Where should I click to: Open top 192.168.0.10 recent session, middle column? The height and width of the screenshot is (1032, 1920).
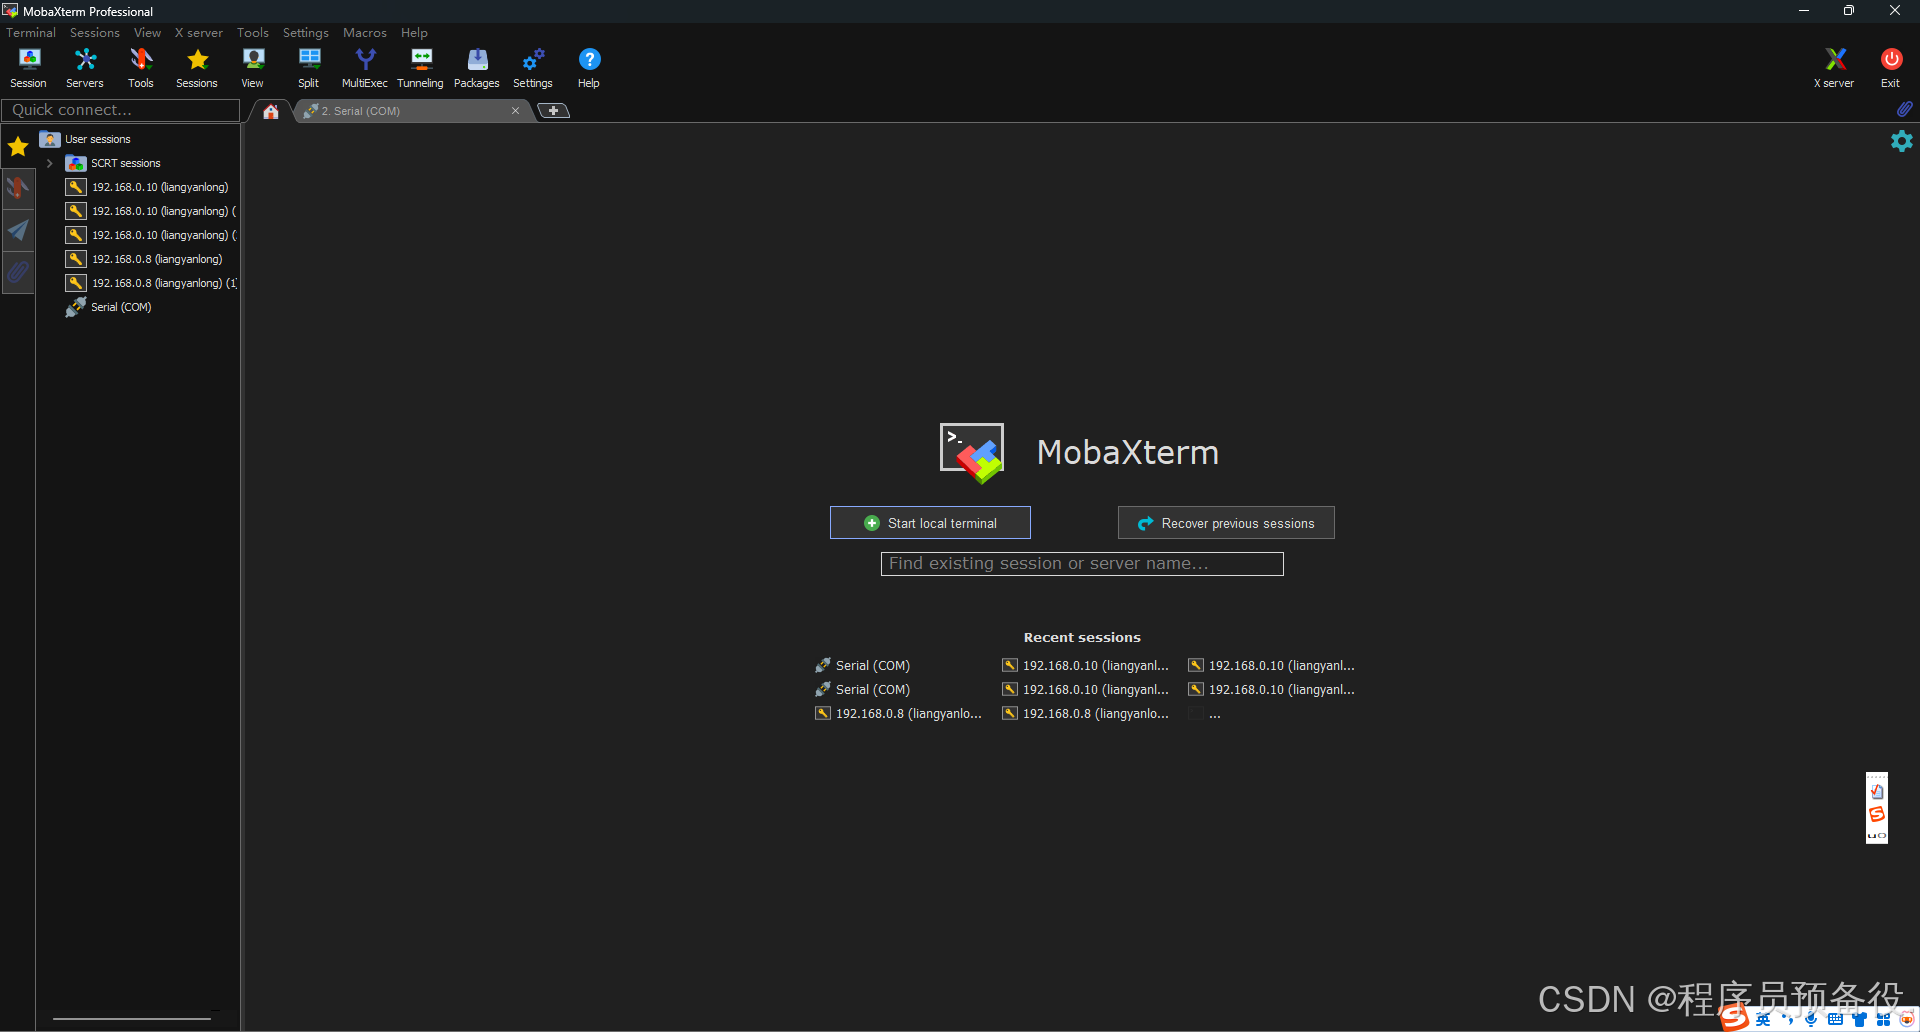tap(1086, 666)
